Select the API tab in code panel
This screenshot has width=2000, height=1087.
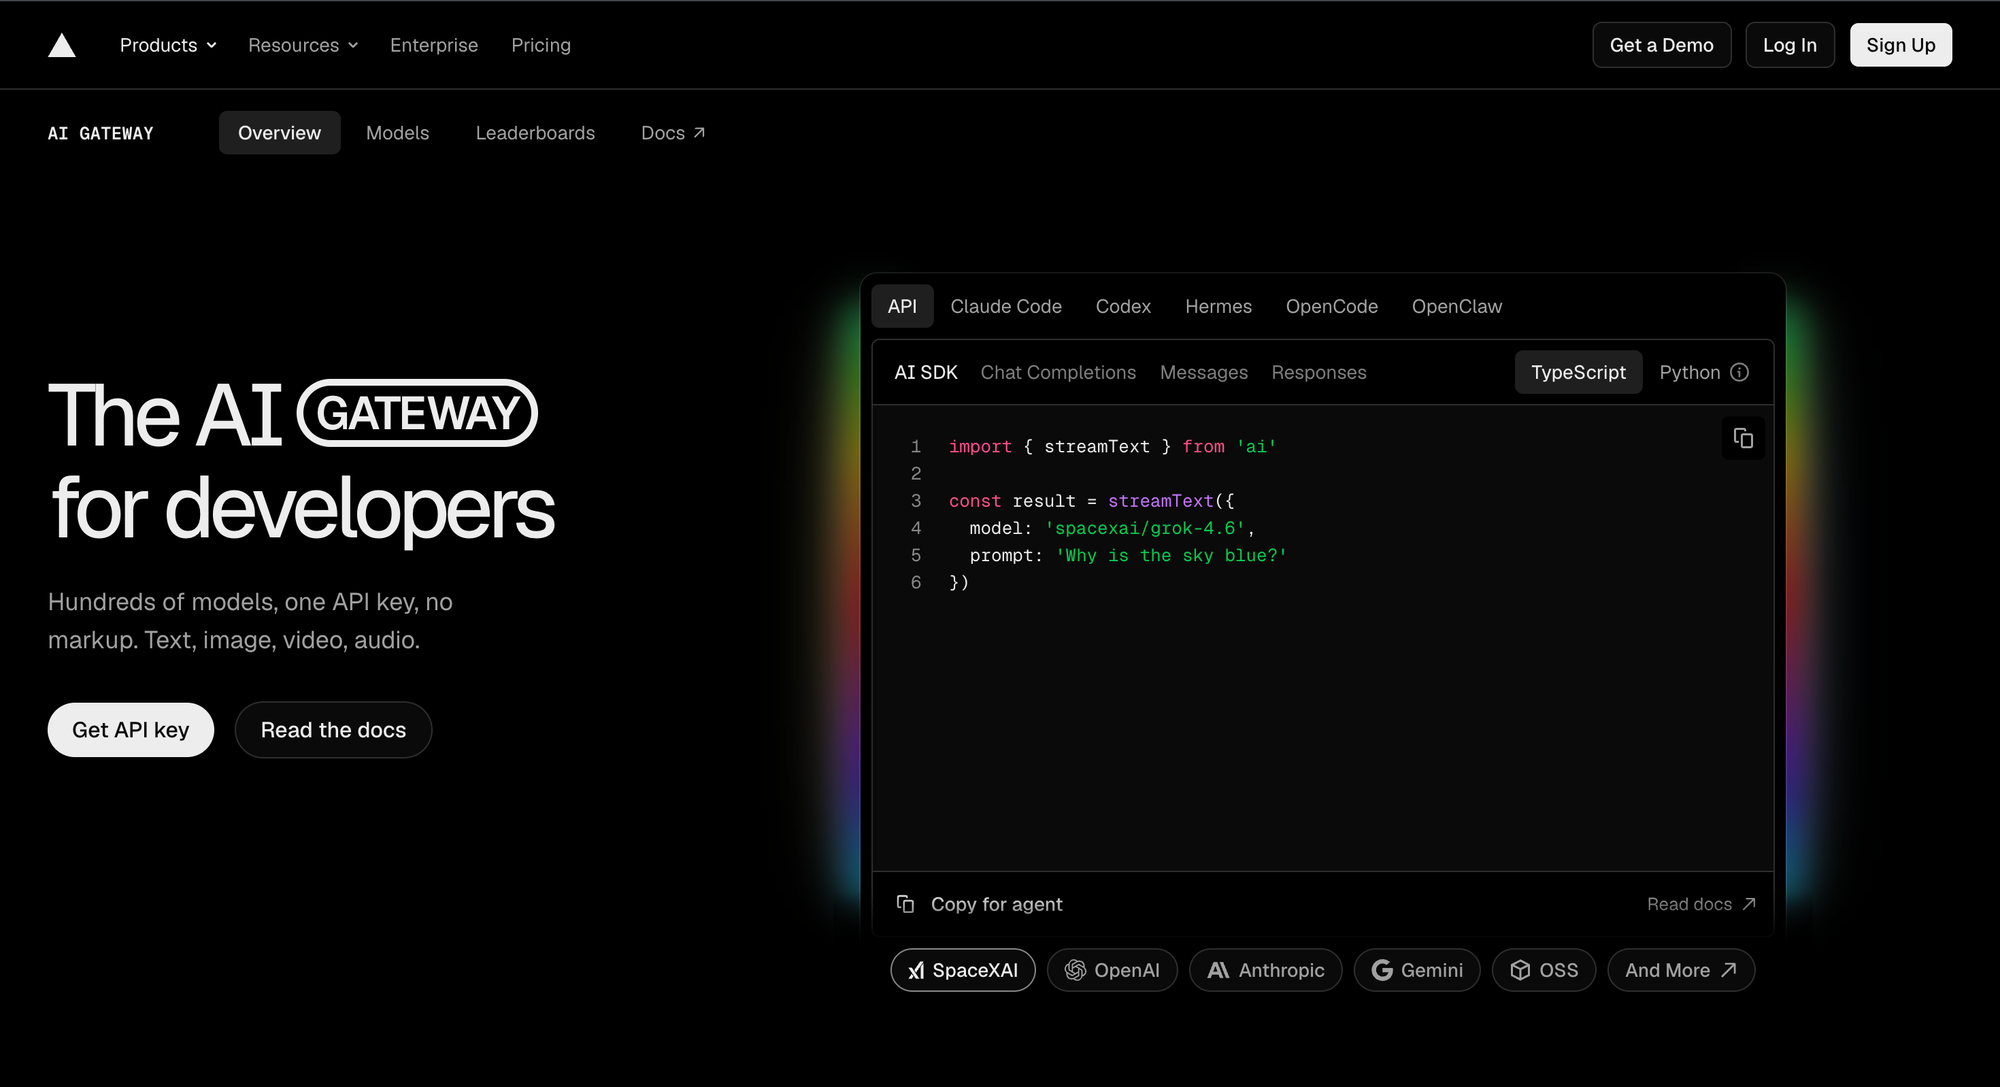point(902,306)
